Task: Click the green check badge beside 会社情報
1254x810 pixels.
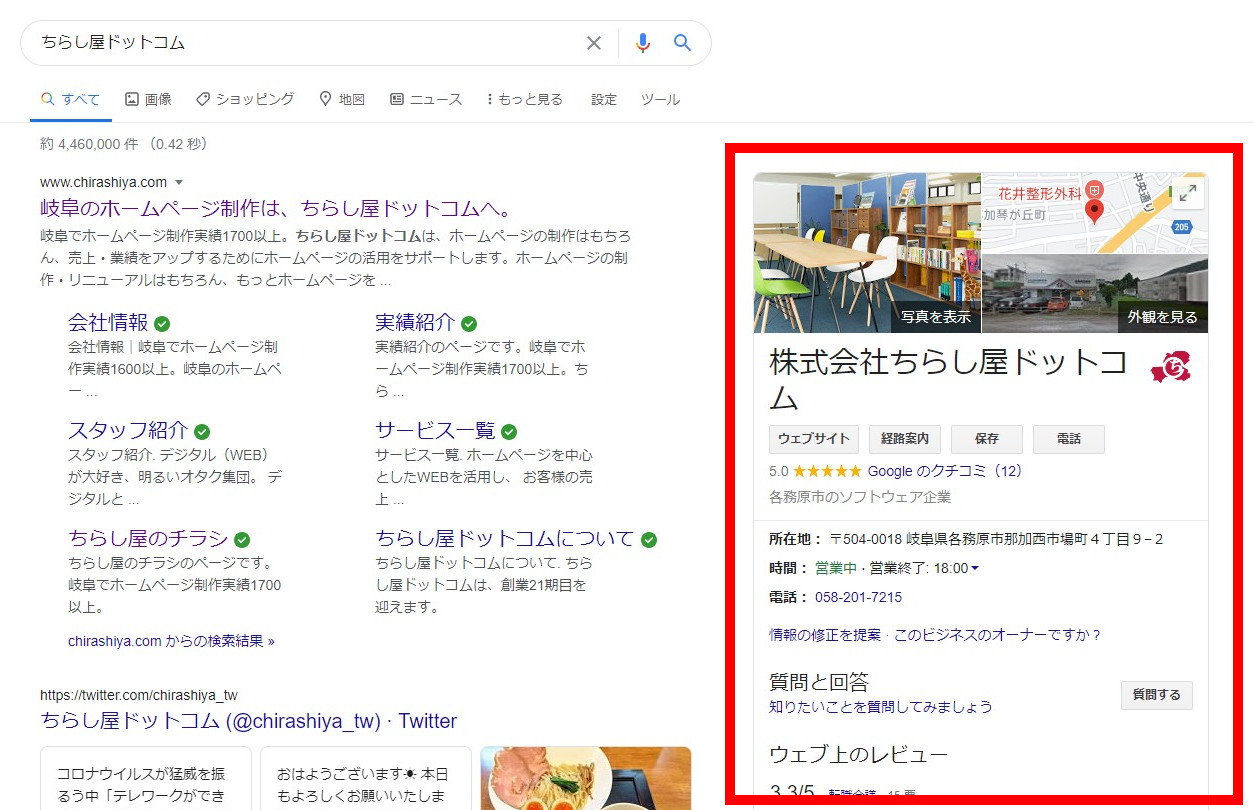Action: pyautogui.click(x=162, y=324)
